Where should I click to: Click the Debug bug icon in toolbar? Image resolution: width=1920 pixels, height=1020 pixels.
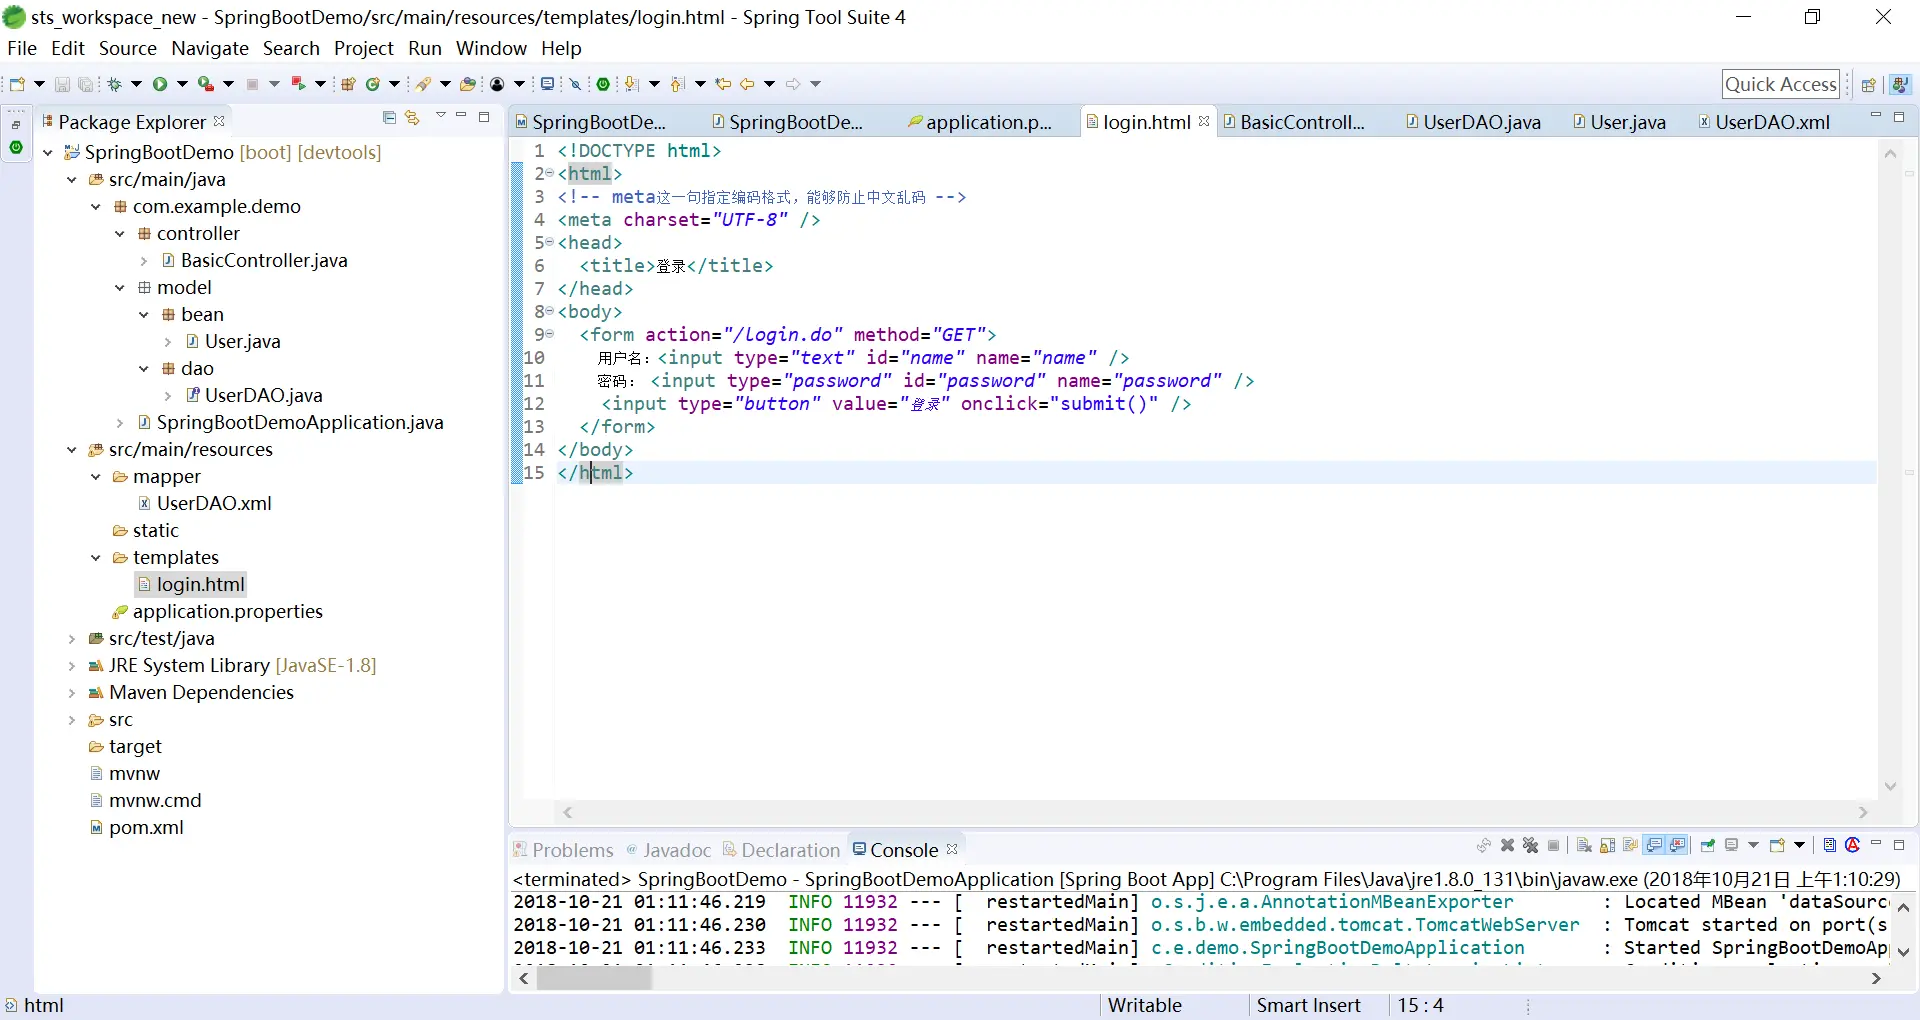pyautogui.click(x=115, y=84)
